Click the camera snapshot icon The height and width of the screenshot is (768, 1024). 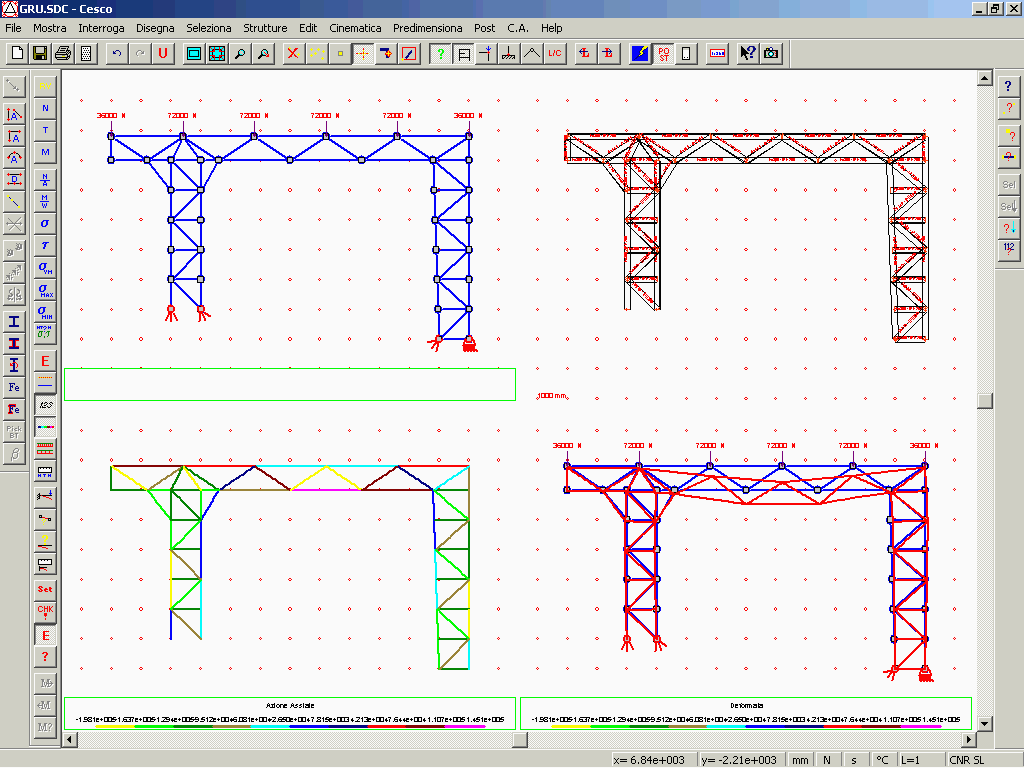click(x=771, y=53)
